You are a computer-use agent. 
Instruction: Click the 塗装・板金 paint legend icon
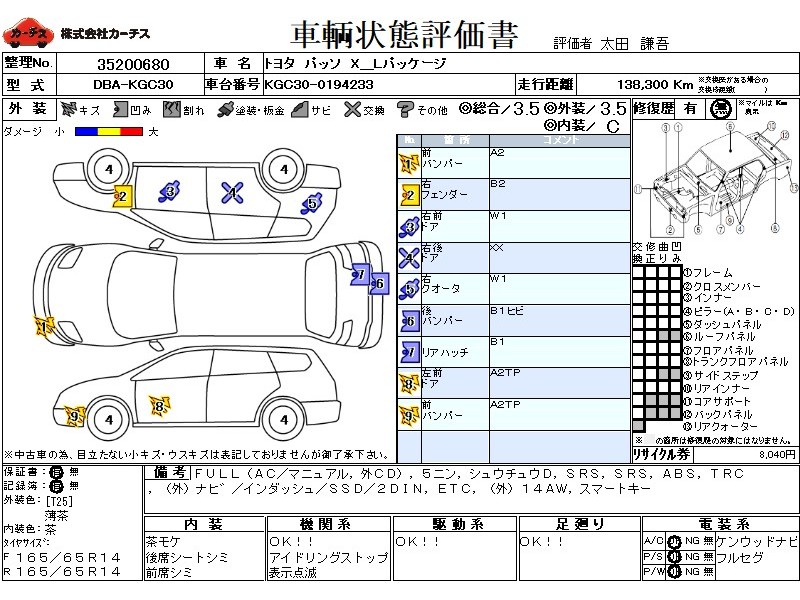(x=225, y=110)
